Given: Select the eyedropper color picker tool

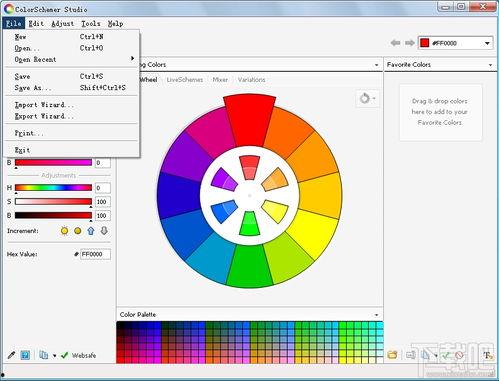Looking at the screenshot, I should click(x=11, y=355).
